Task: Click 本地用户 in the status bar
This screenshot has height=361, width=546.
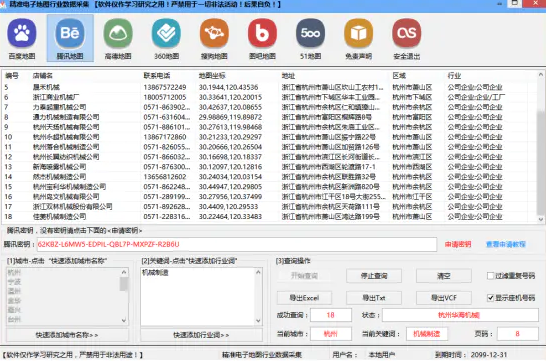Action: click(382, 355)
